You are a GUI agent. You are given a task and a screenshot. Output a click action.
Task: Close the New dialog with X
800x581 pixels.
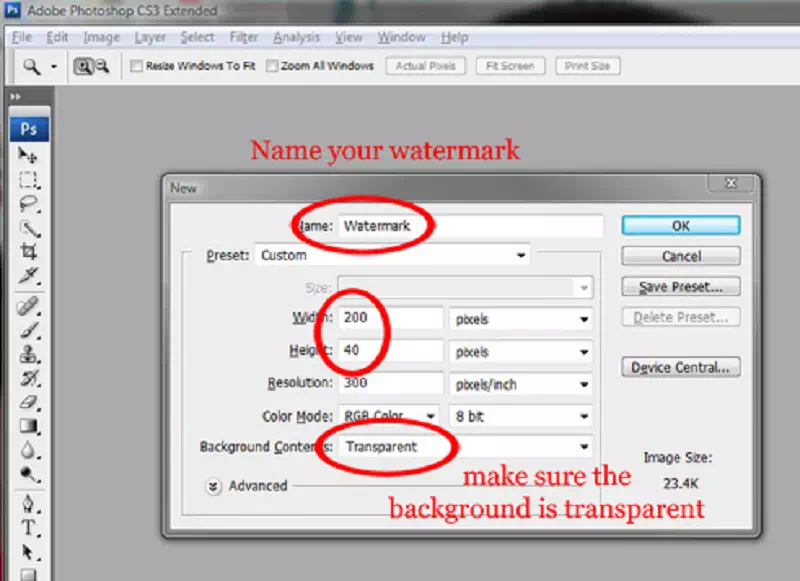[731, 183]
